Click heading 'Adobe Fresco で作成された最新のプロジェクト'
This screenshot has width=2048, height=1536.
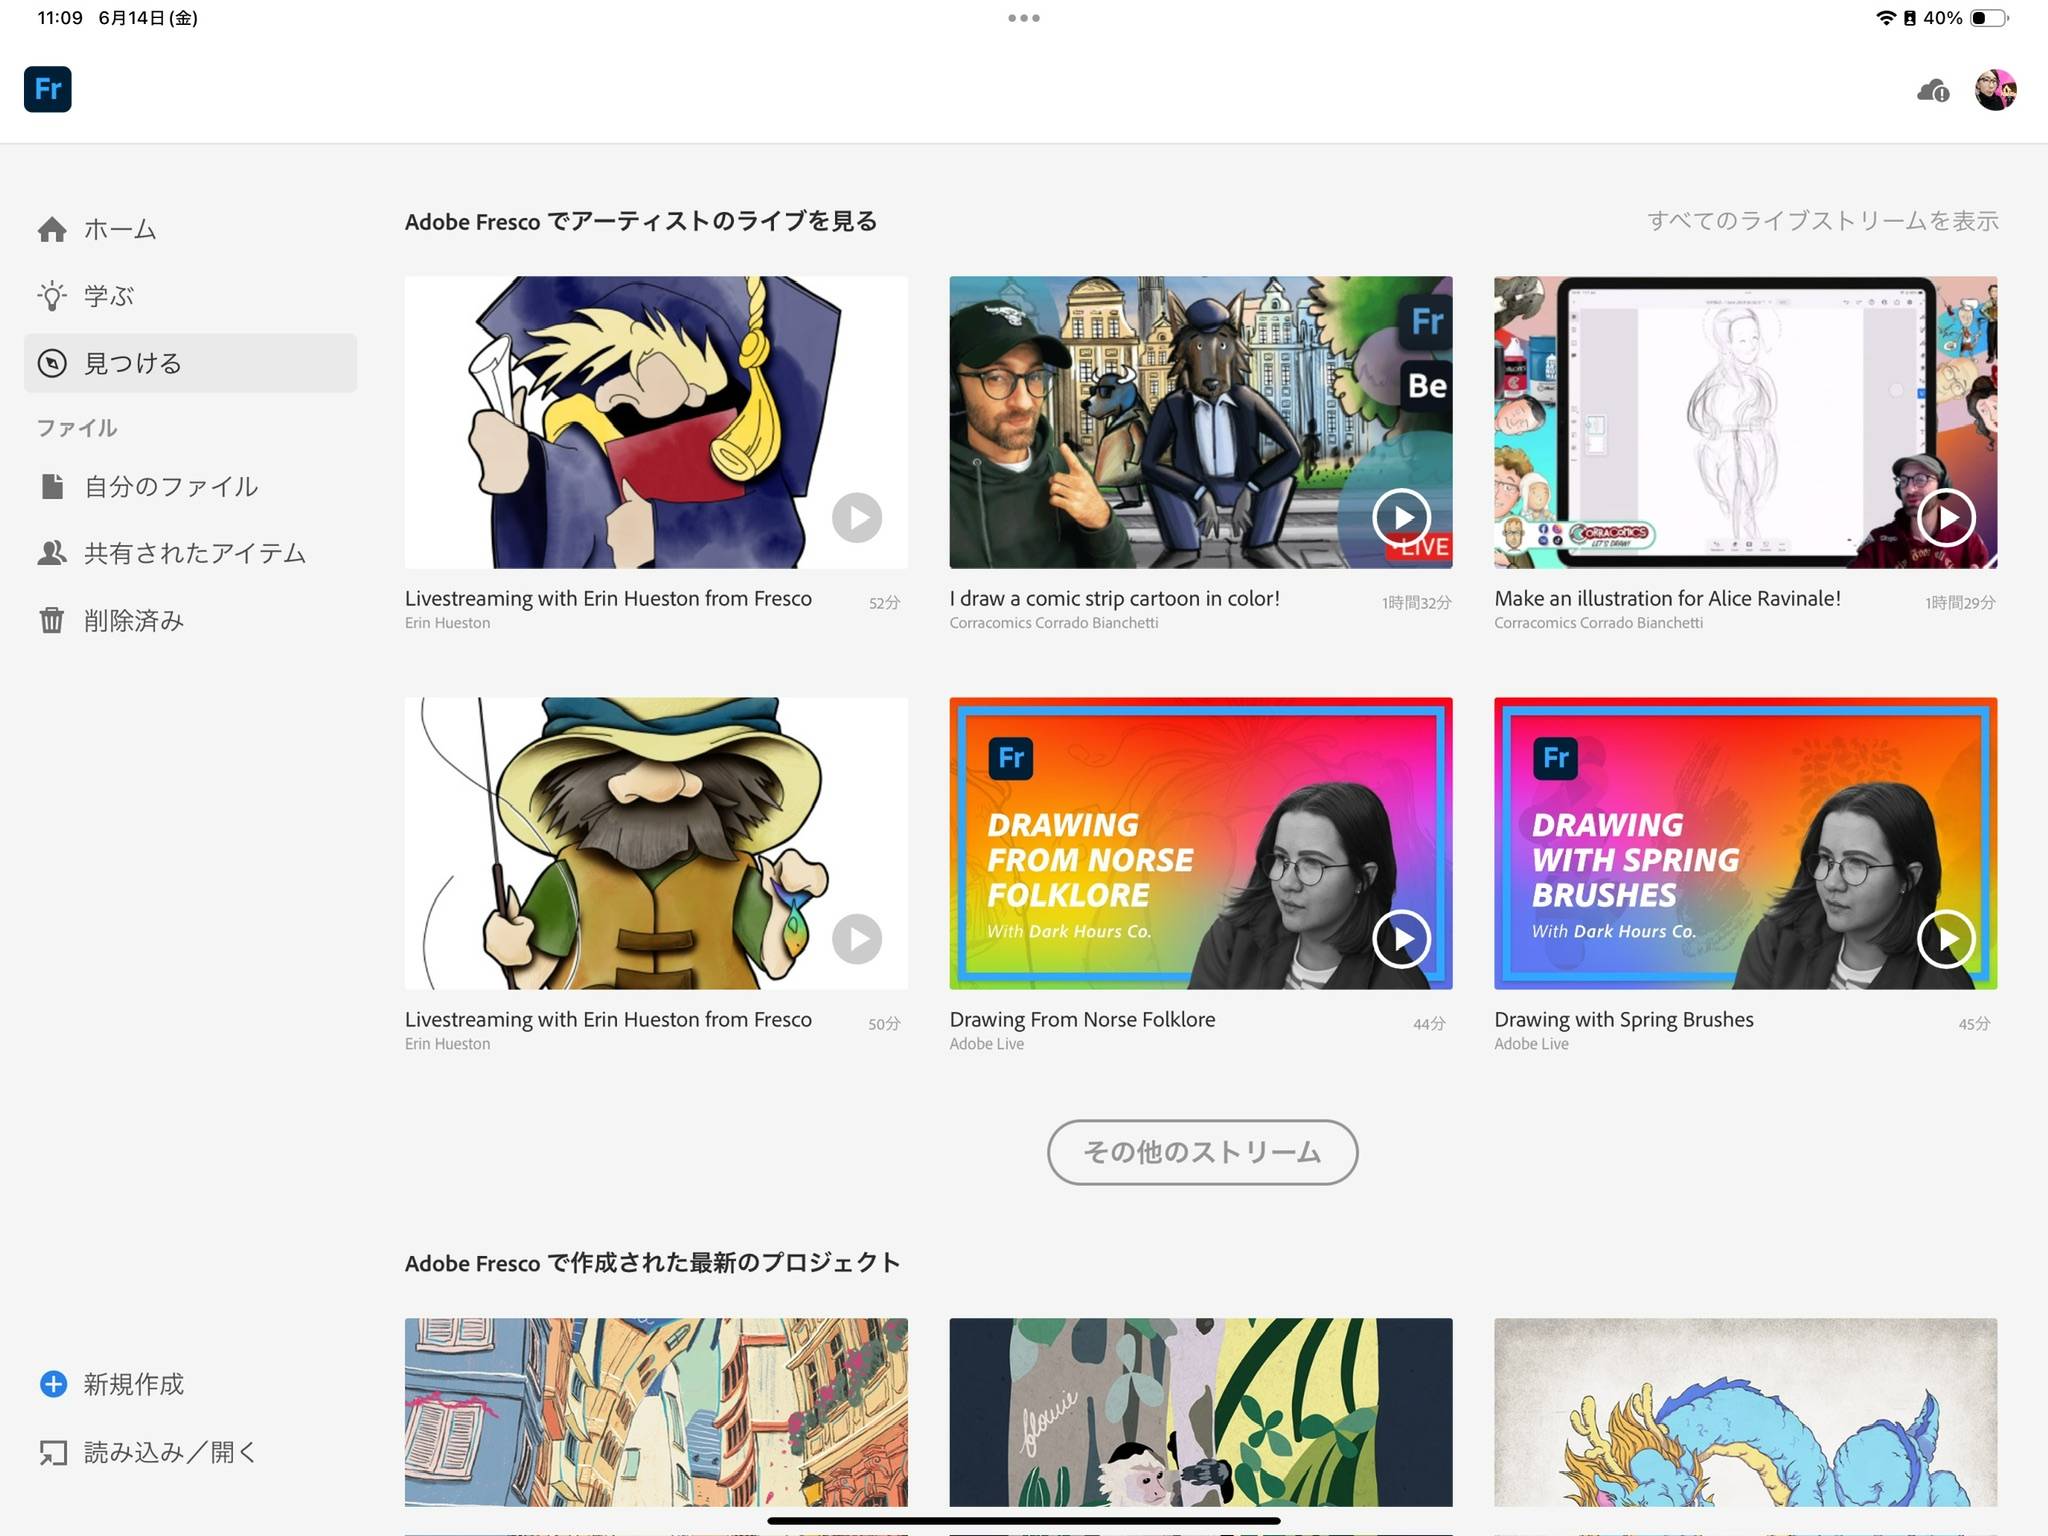pos(653,1263)
